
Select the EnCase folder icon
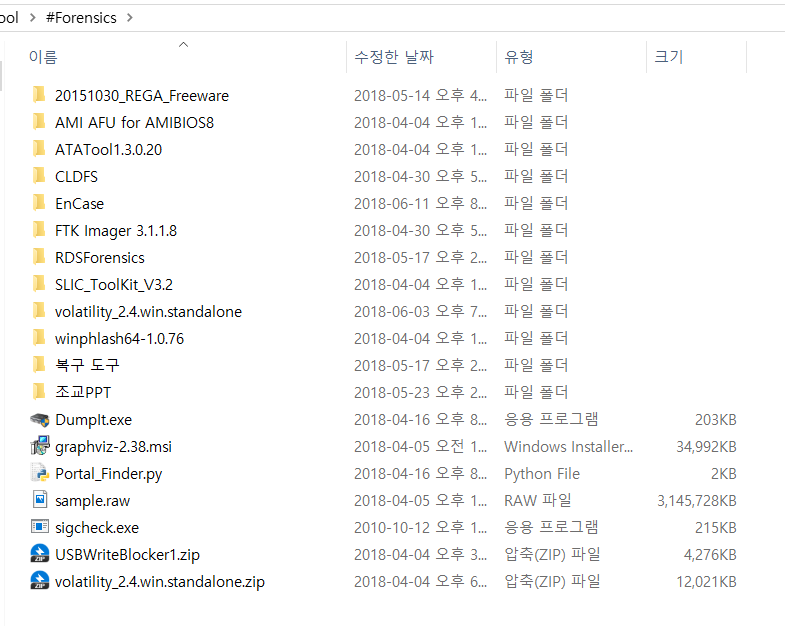tap(39, 203)
